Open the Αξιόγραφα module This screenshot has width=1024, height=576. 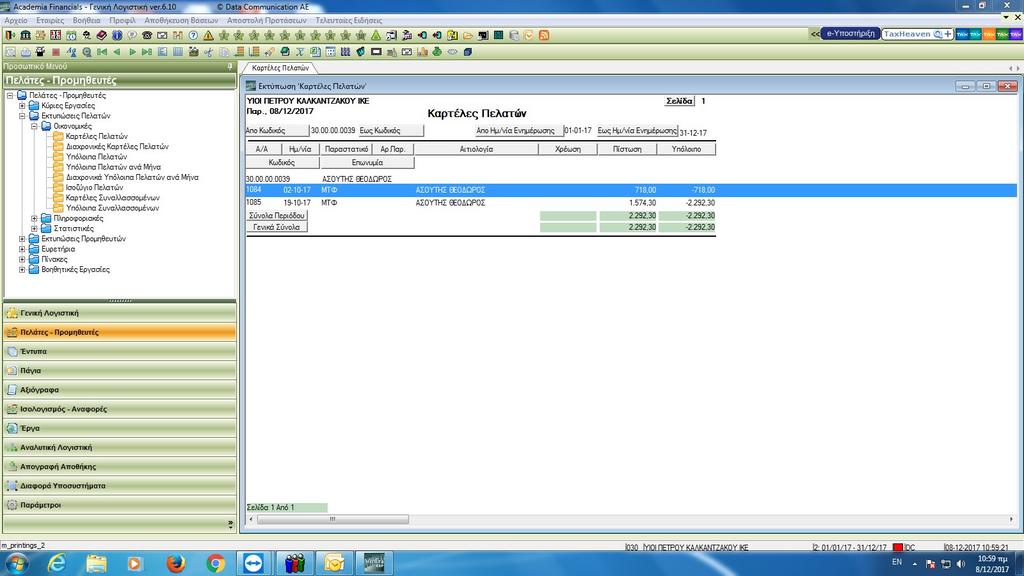coord(120,390)
